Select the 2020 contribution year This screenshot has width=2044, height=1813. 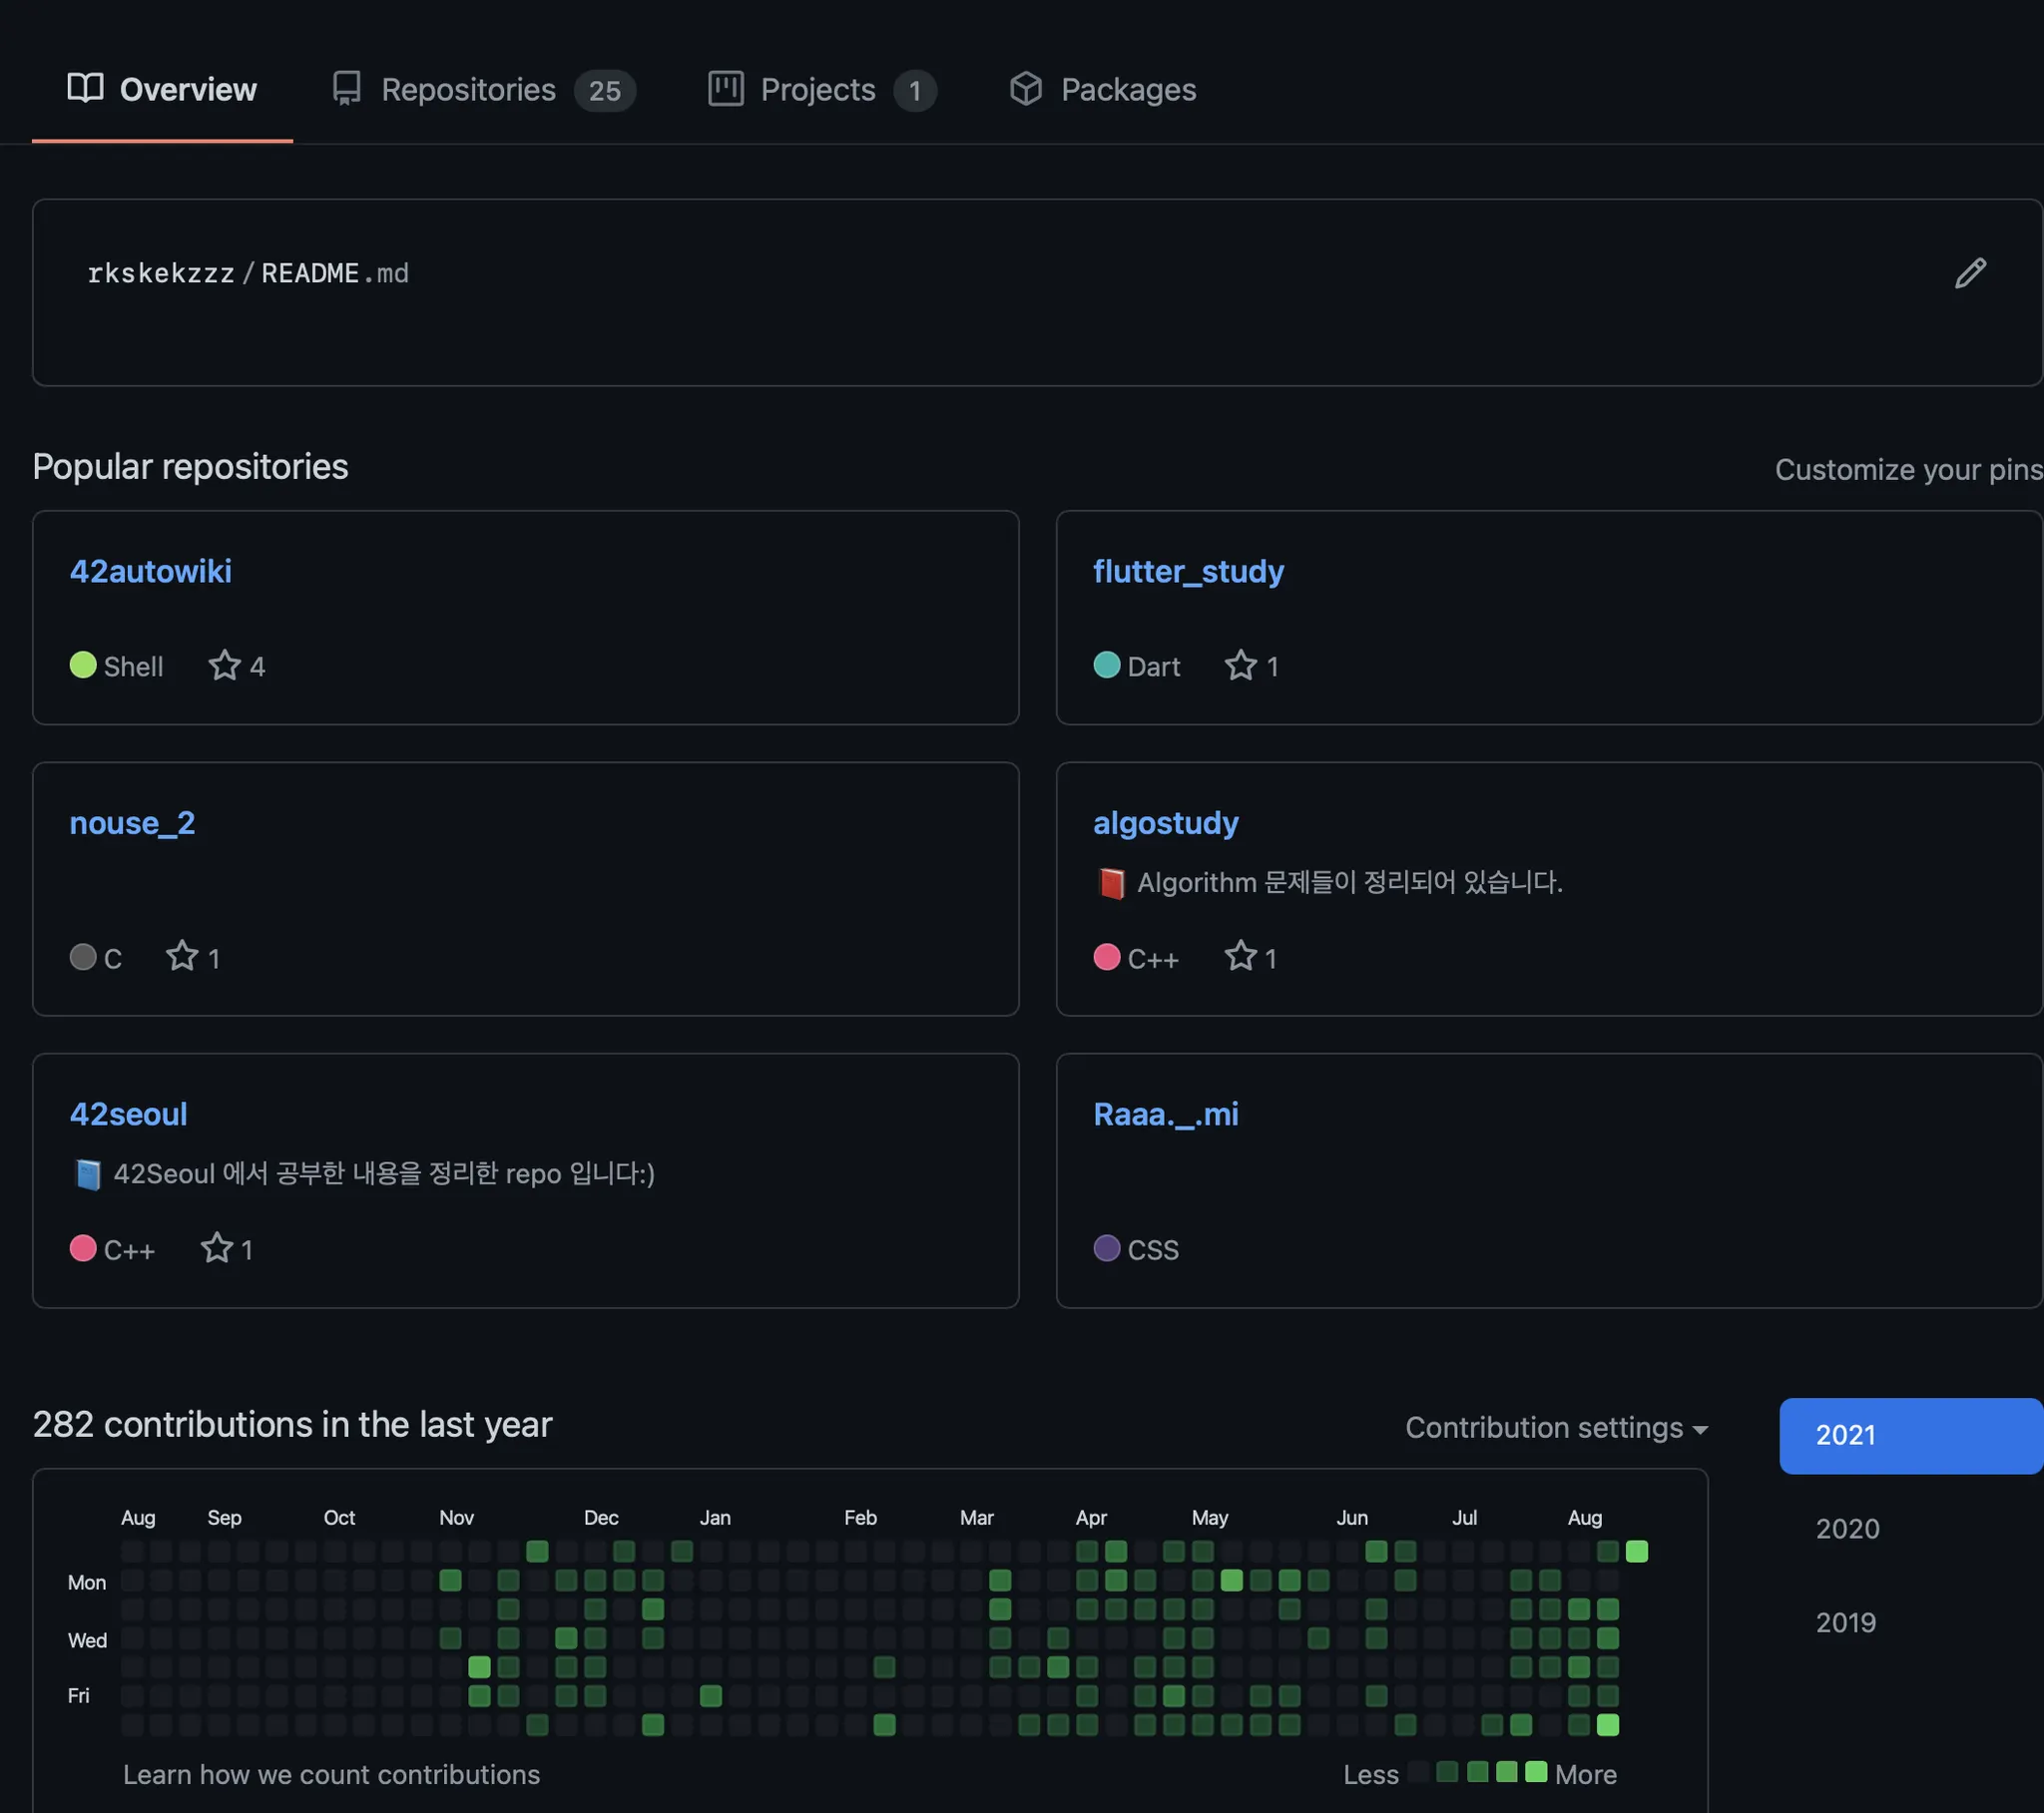[x=1847, y=1528]
